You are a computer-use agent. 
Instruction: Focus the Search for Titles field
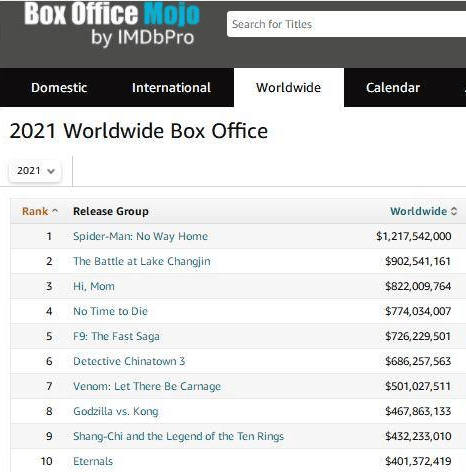tap(346, 24)
